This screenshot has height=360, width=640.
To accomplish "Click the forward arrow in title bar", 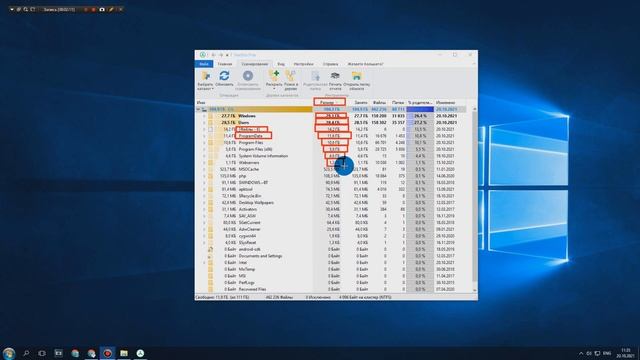I will point(221,55).
